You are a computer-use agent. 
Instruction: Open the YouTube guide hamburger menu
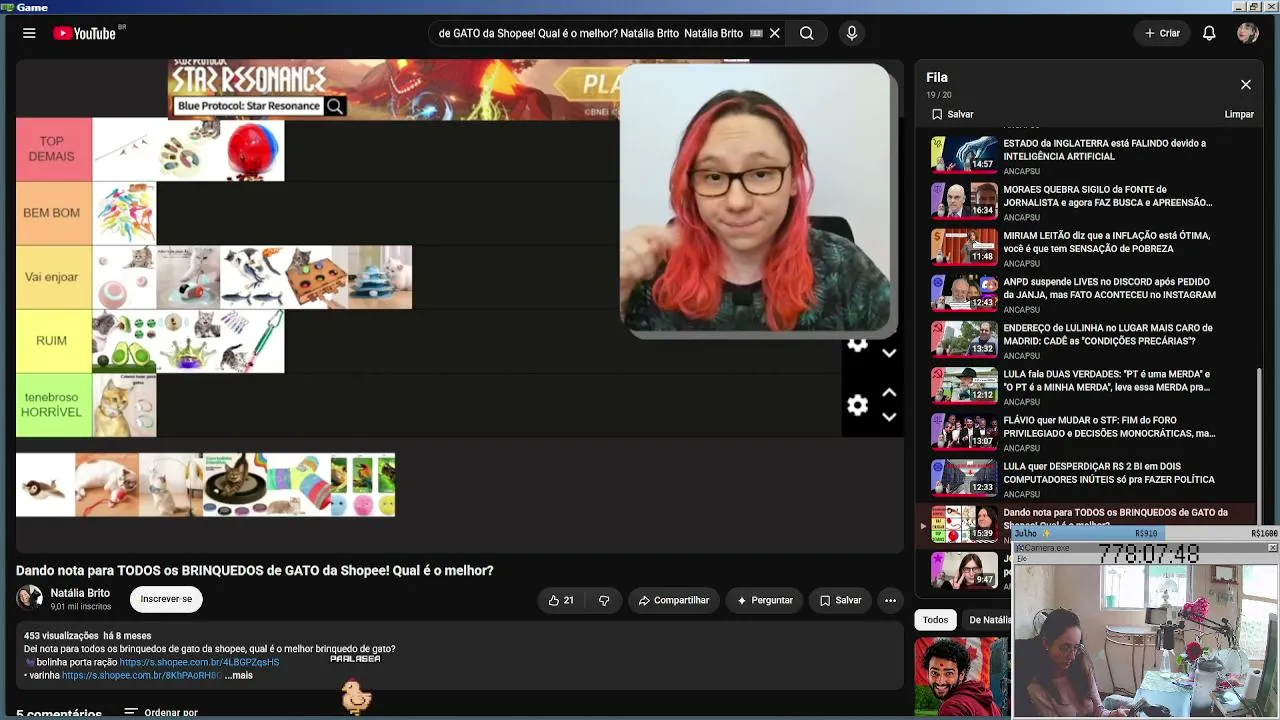pos(29,33)
